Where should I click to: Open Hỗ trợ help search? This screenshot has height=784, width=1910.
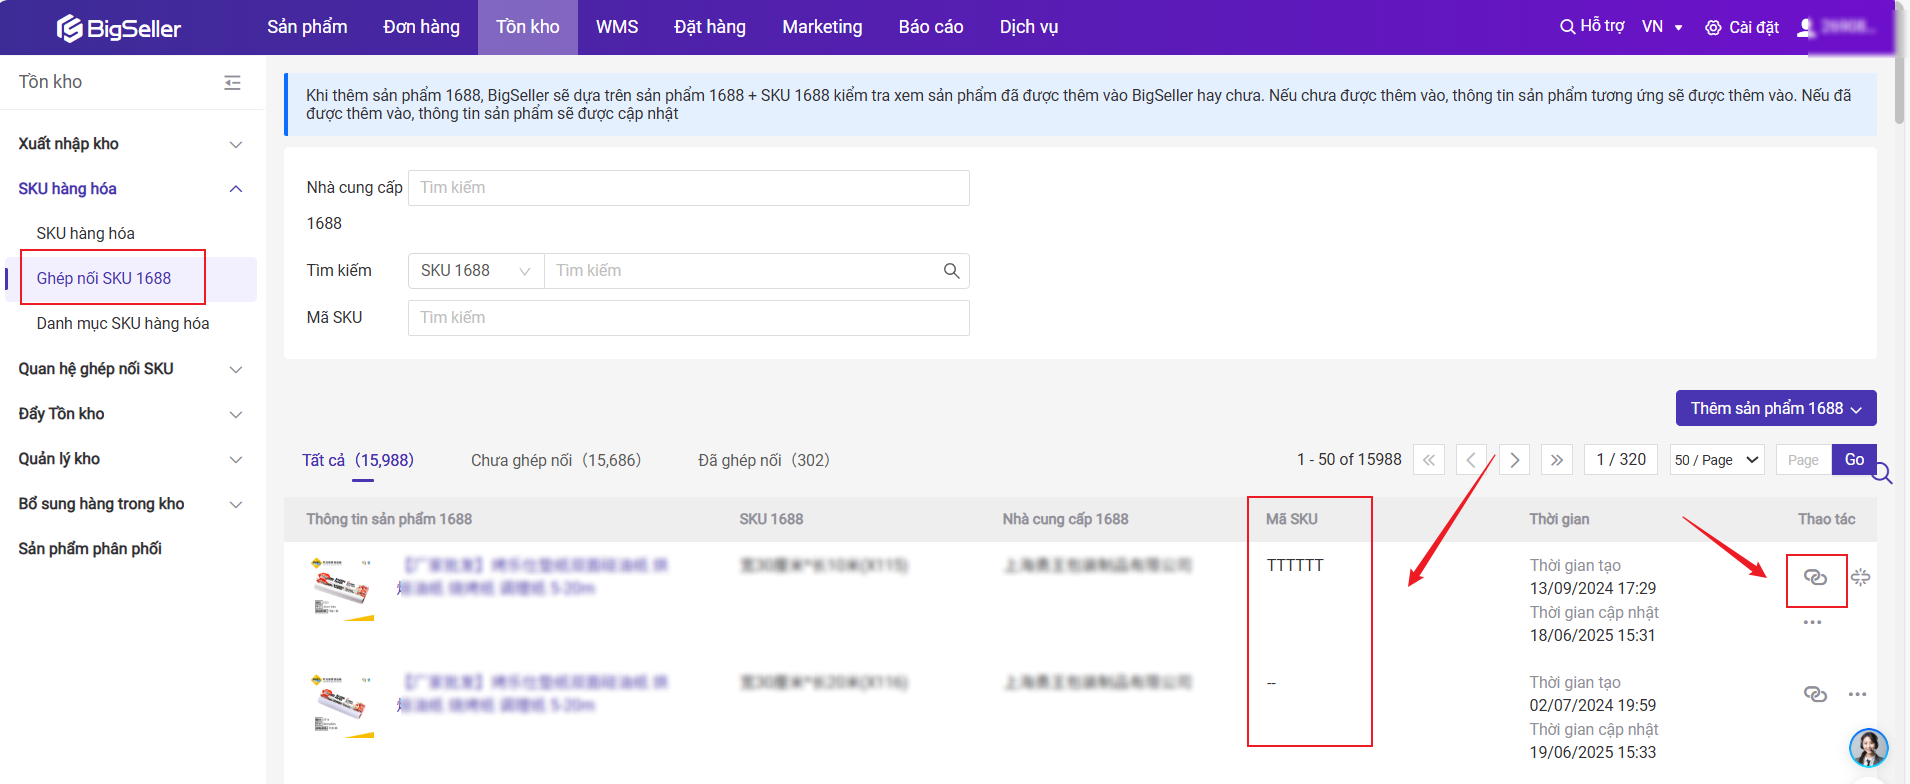[x=1592, y=26]
